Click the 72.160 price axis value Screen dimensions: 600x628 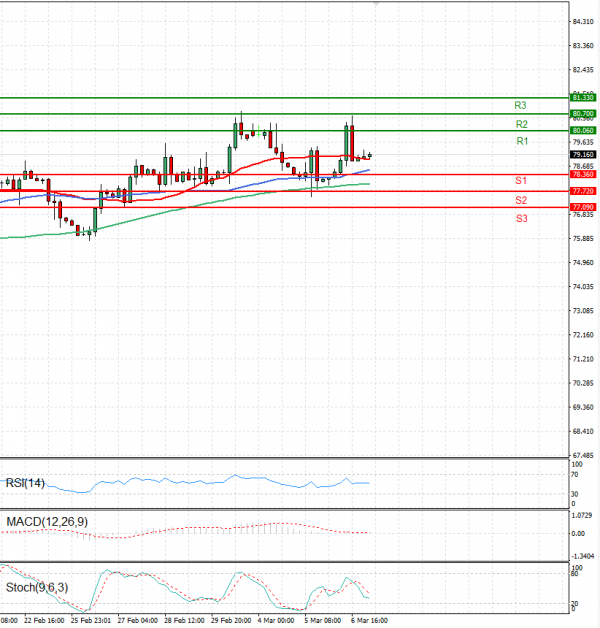[583, 335]
